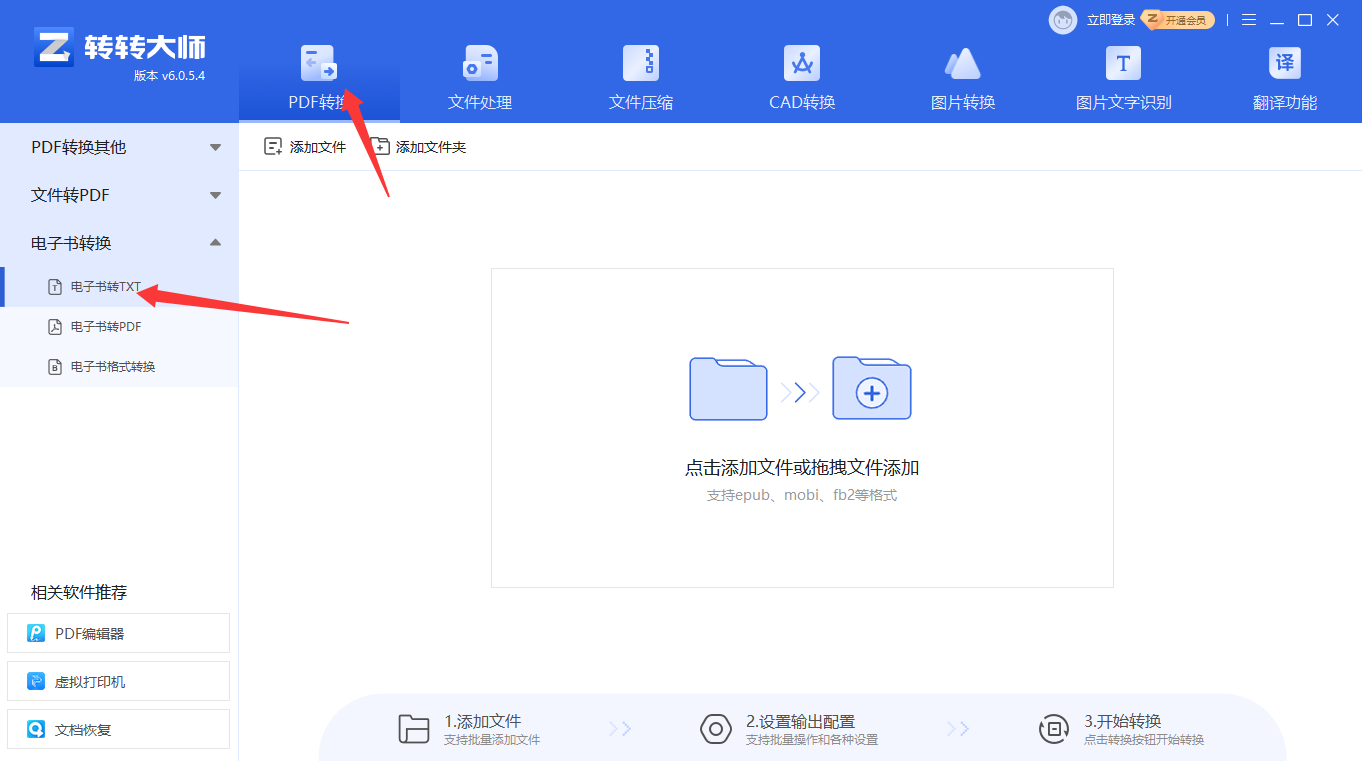Image resolution: width=1362 pixels, height=761 pixels.
Task: Click the step 2 hexagon settings icon
Action: point(716,729)
